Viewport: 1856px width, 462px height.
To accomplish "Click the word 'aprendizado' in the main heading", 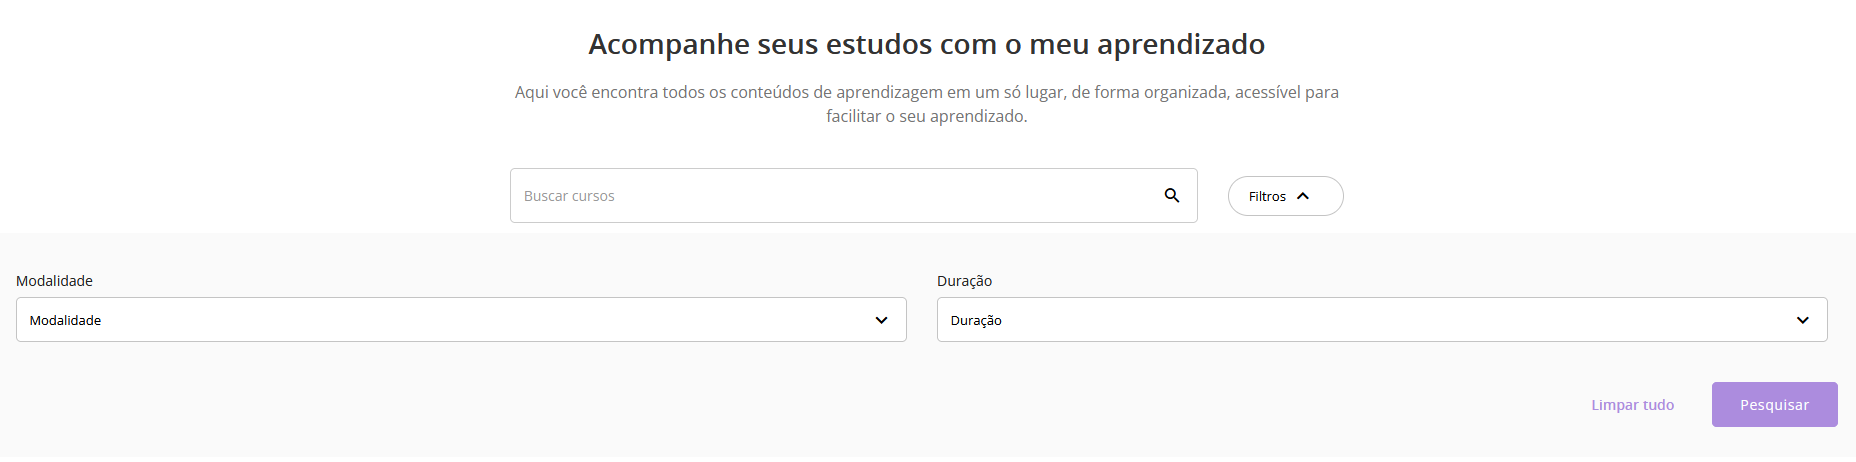I will [1180, 44].
